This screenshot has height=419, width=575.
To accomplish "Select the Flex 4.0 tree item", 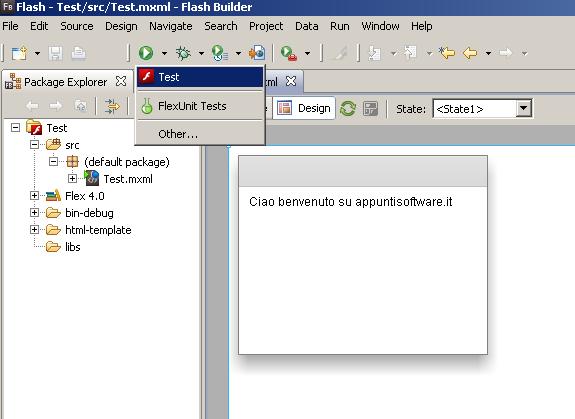I will pos(85,196).
